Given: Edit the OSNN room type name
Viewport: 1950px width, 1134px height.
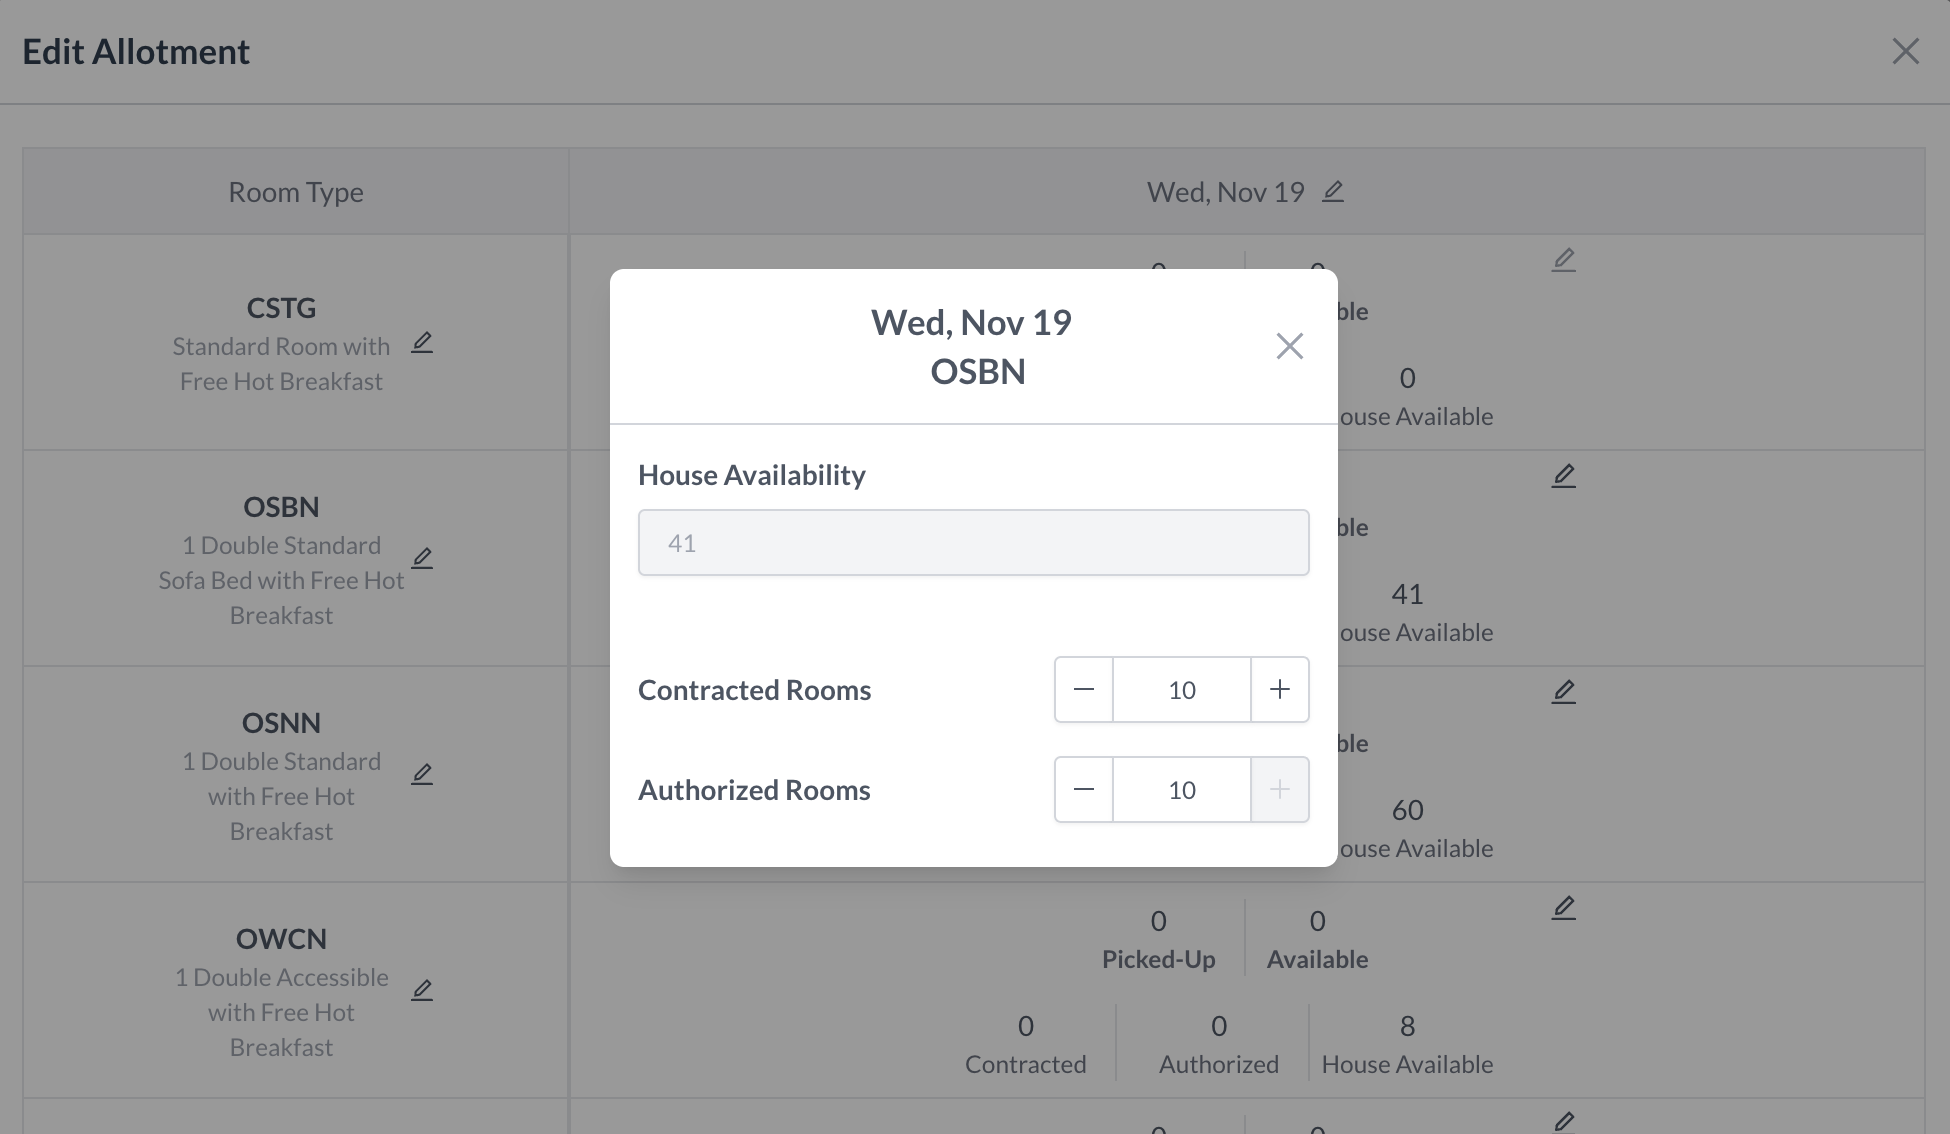Looking at the screenshot, I should point(422,774).
